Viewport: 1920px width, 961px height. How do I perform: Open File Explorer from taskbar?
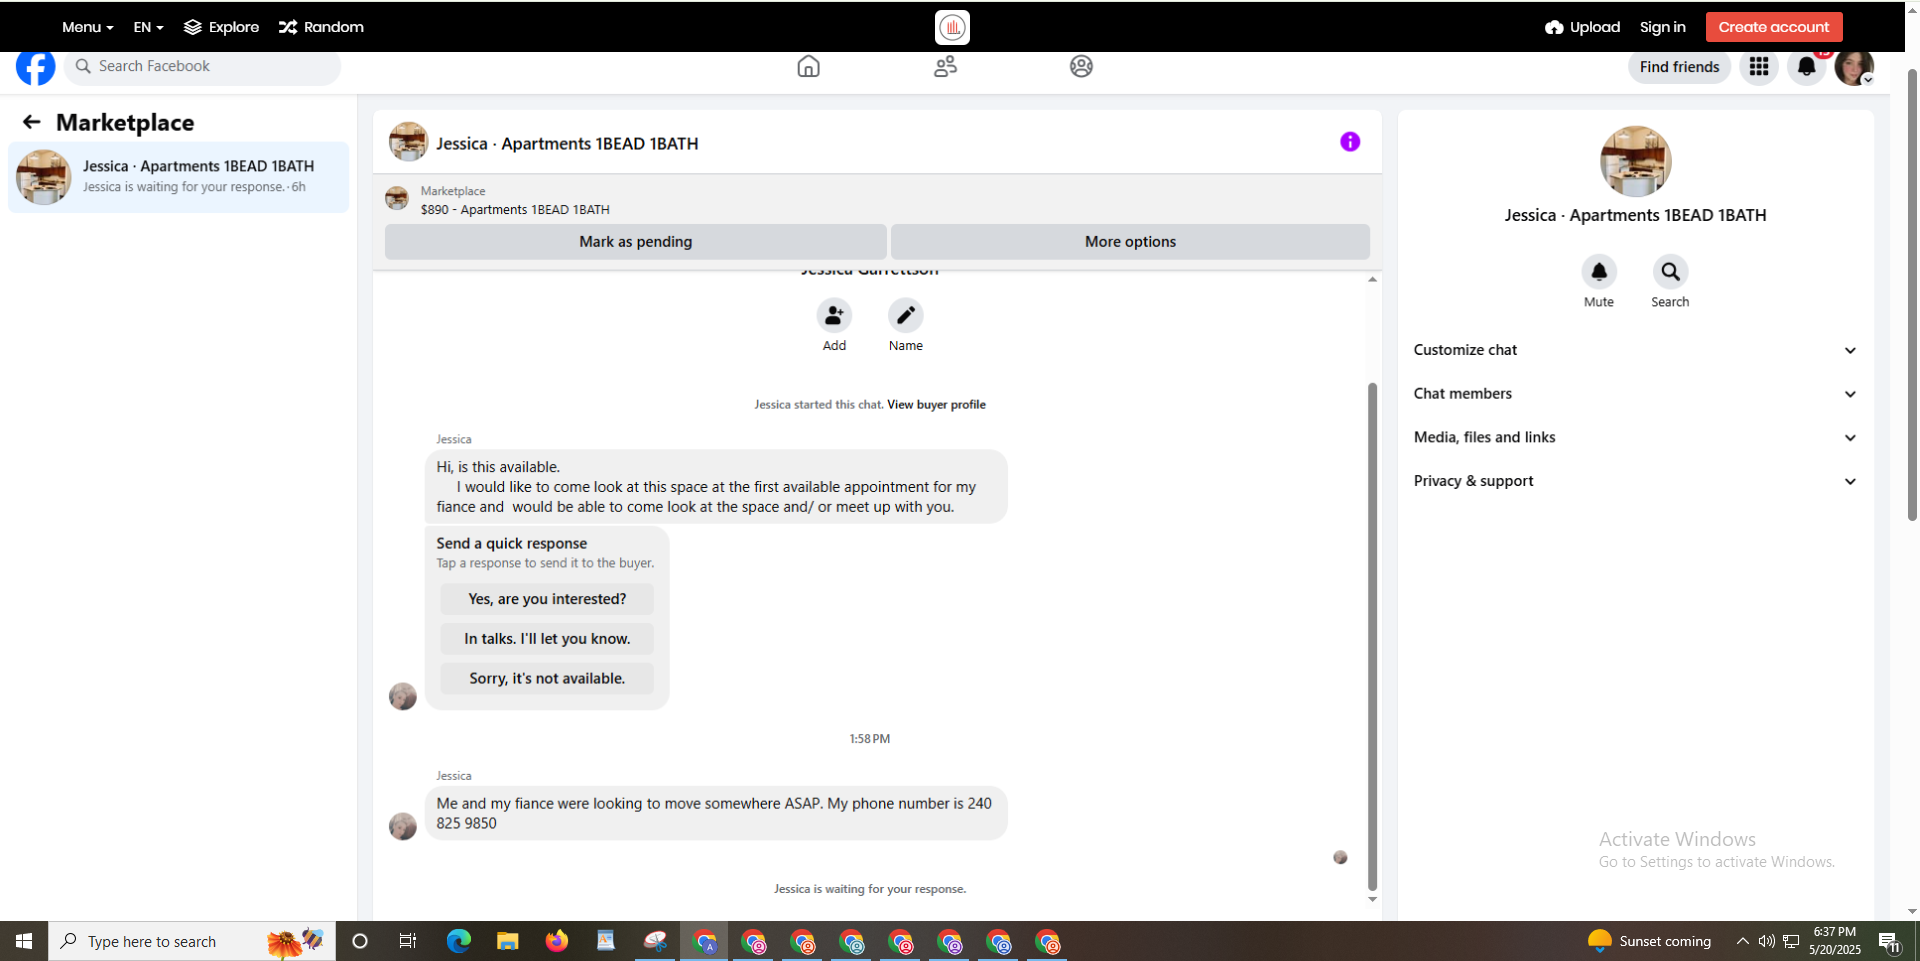[x=507, y=941]
